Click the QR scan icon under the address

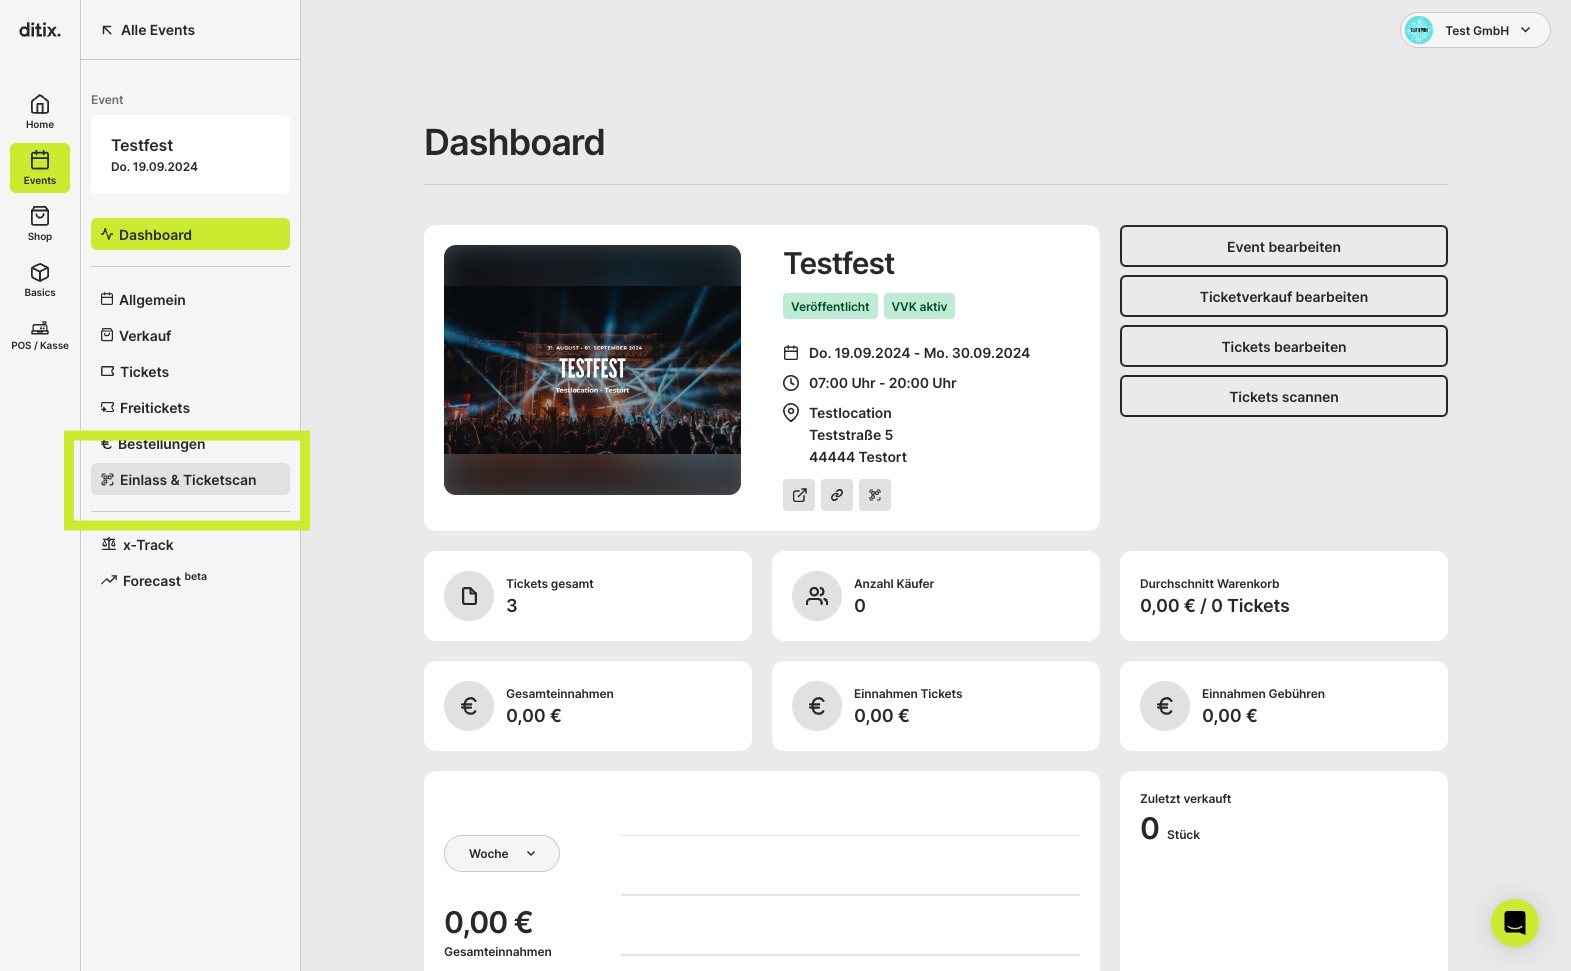[875, 495]
